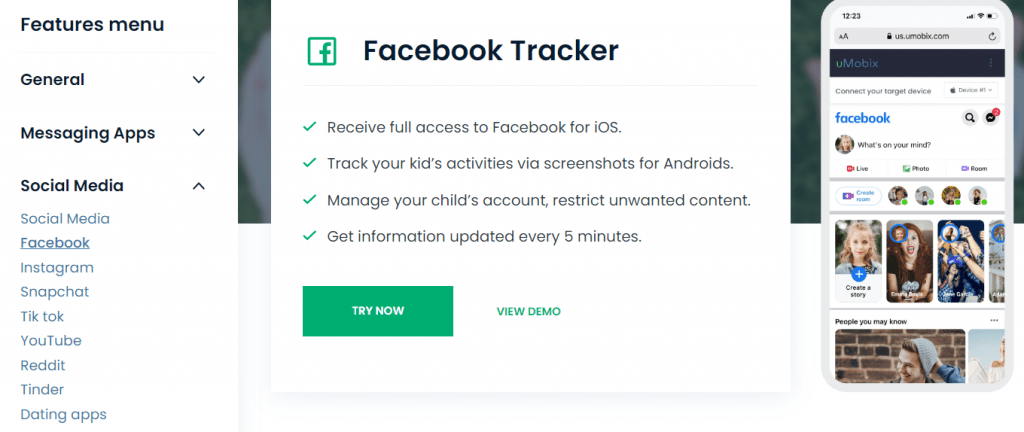Open the Messenger icon with red badge
1024x432 pixels.
coord(990,118)
